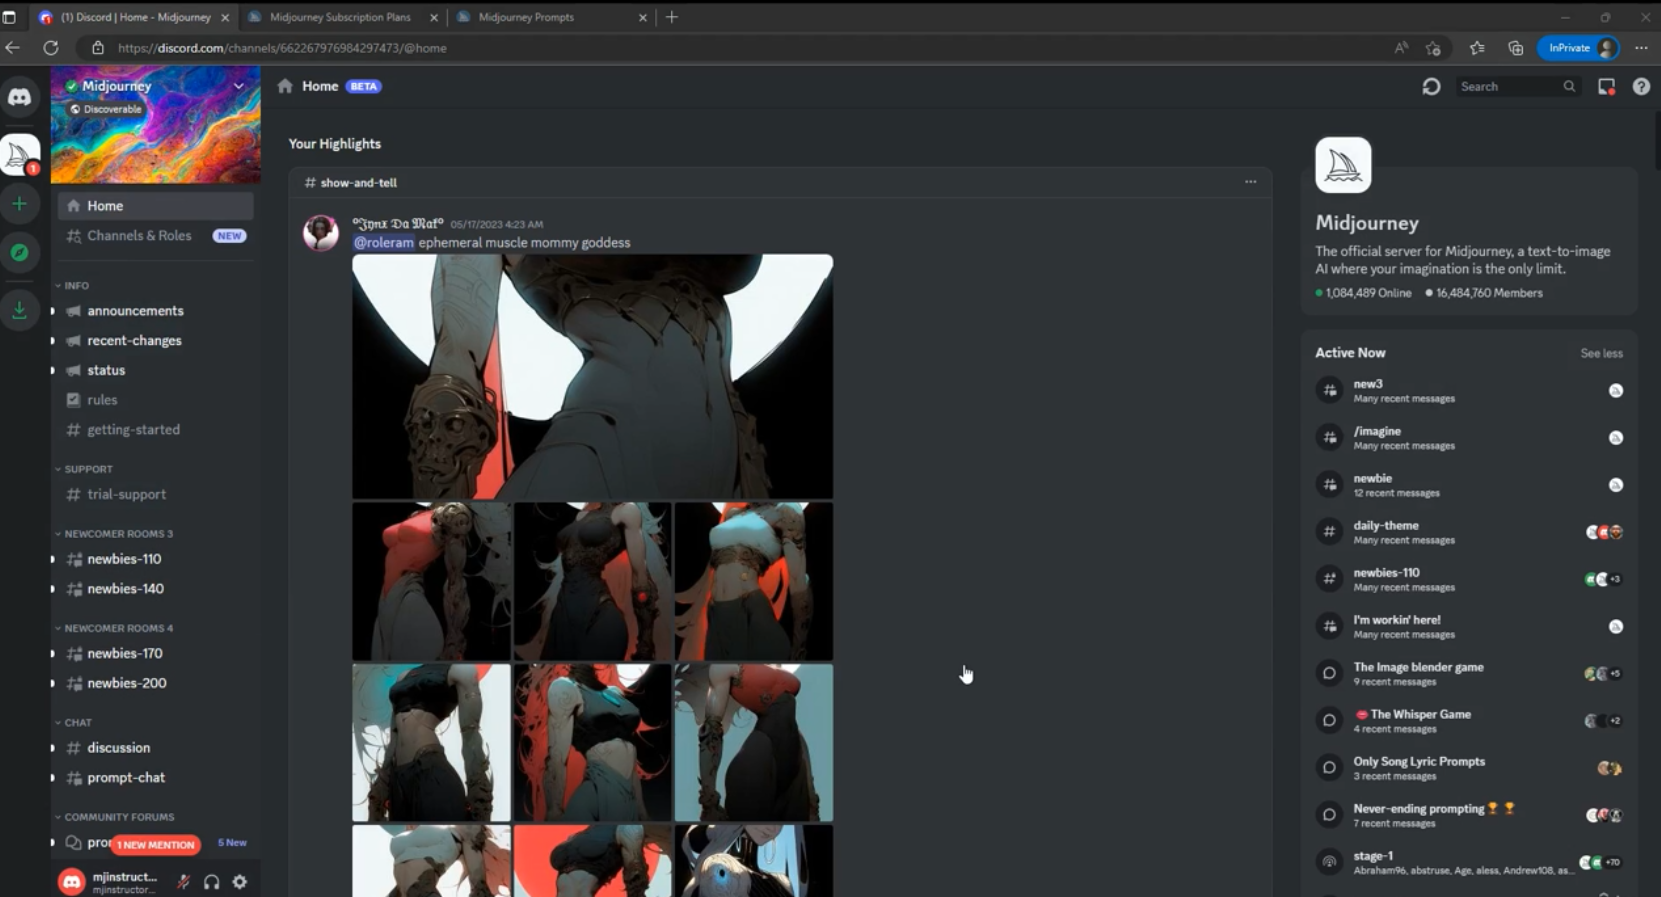1661x897 pixels.
Task: Switch to Midjourney Prompts browser tab
Action: pyautogui.click(x=526, y=17)
